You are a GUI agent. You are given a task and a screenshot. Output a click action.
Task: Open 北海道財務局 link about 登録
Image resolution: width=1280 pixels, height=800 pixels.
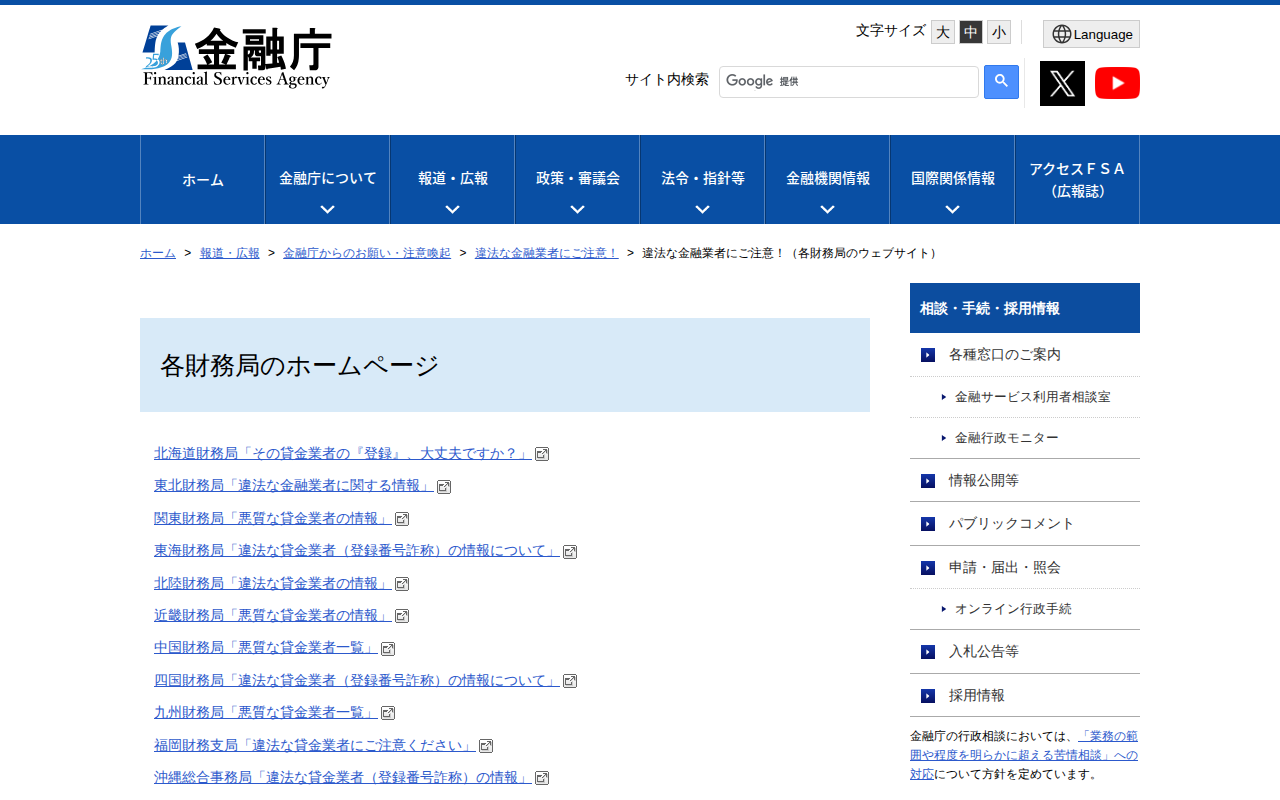pyautogui.click(x=343, y=453)
